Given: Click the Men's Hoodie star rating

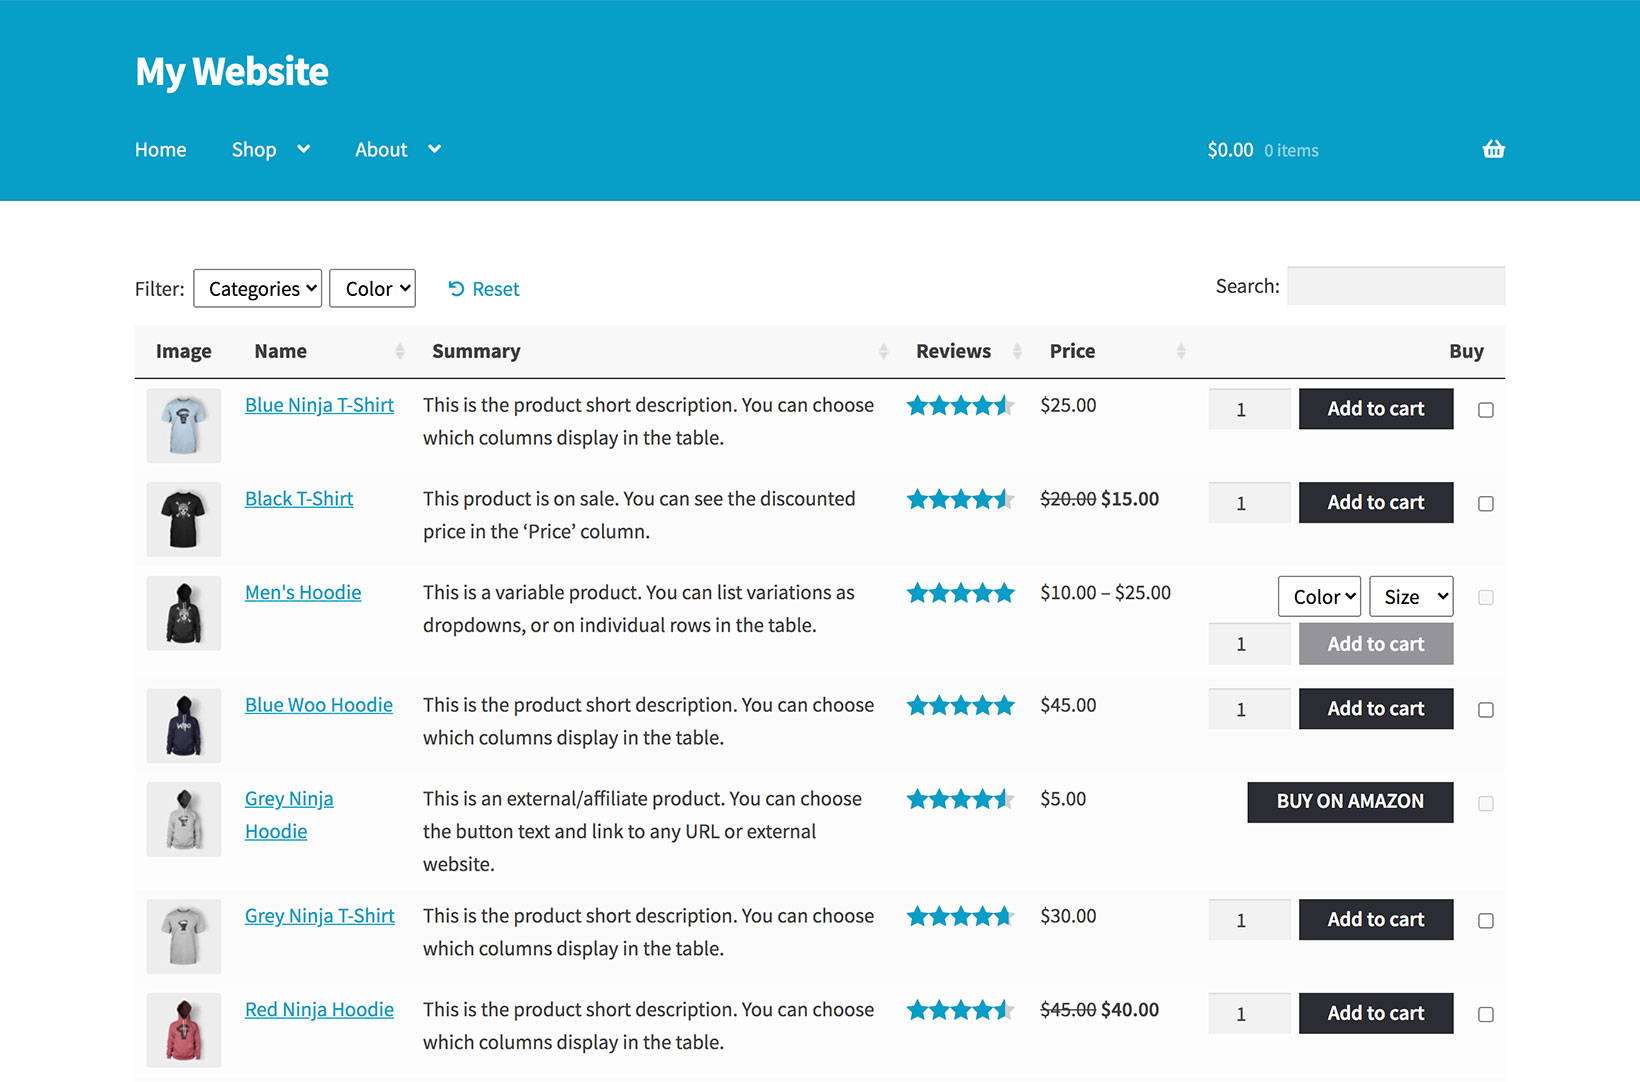Looking at the screenshot, I should (x=960, y=593).
